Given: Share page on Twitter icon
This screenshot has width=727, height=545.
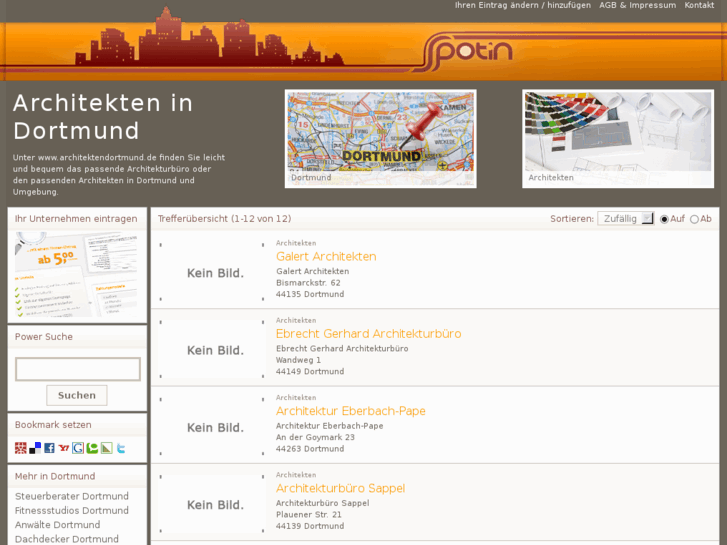Looking at the screenshot, I should click(121, 448).
